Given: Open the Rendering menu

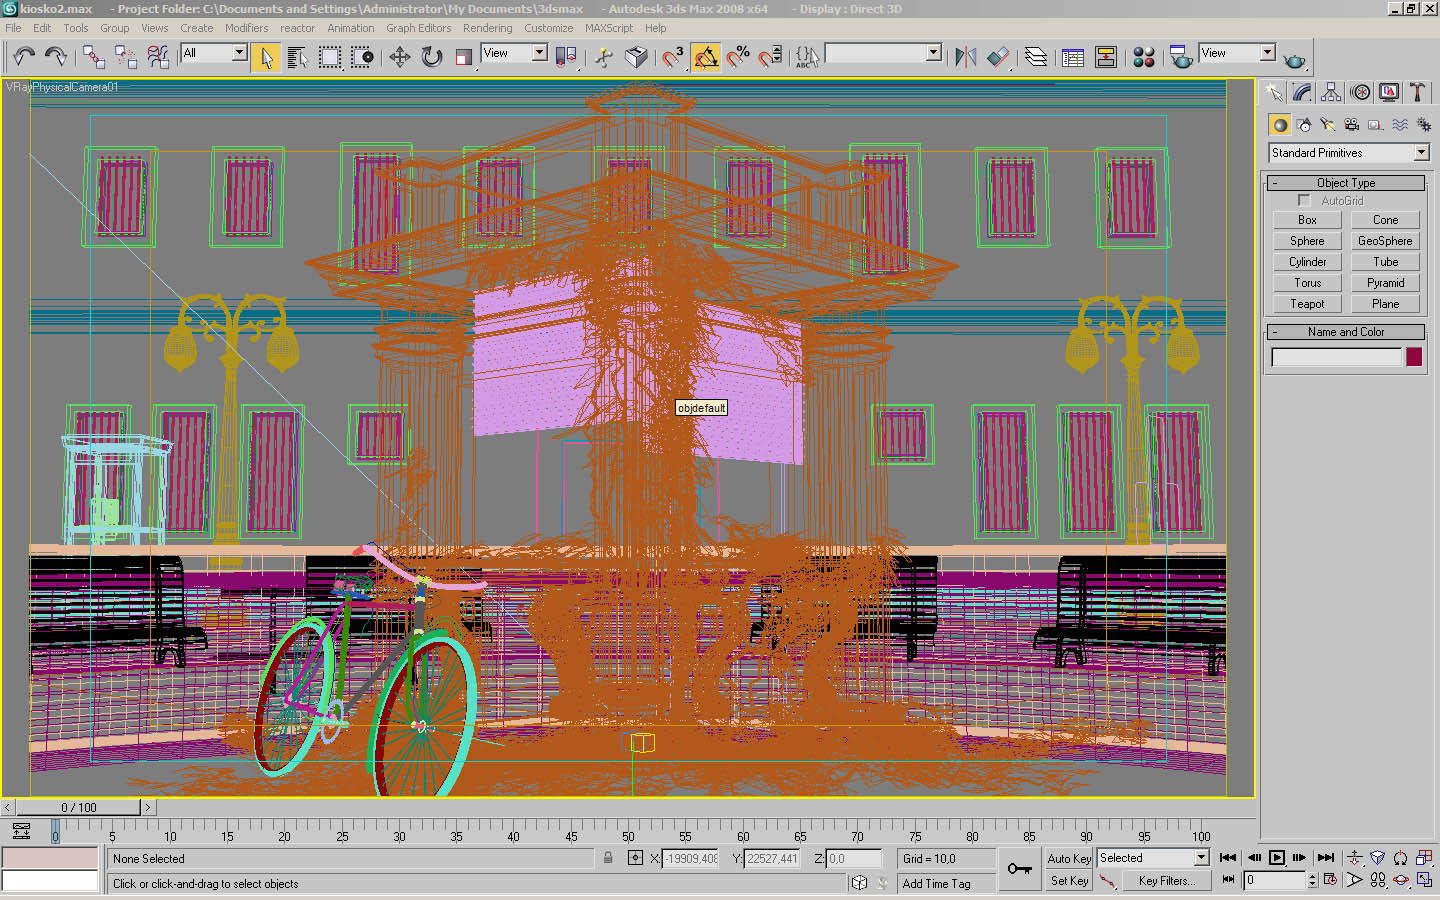Looking at the screenshot, I should [487, 28].
